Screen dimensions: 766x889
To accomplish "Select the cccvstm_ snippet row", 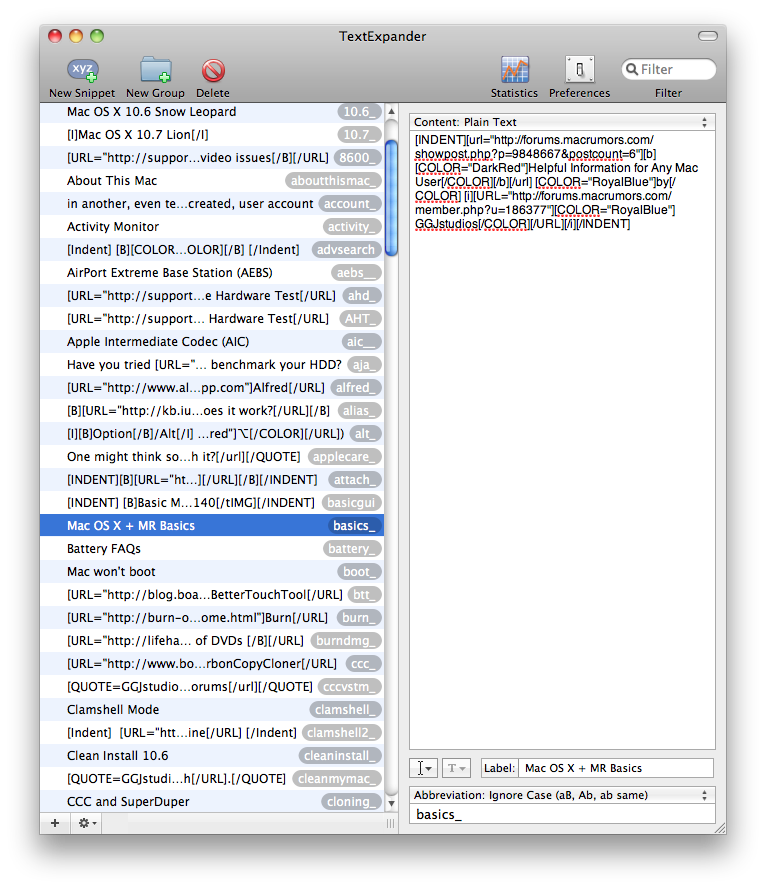I will 211,687.
